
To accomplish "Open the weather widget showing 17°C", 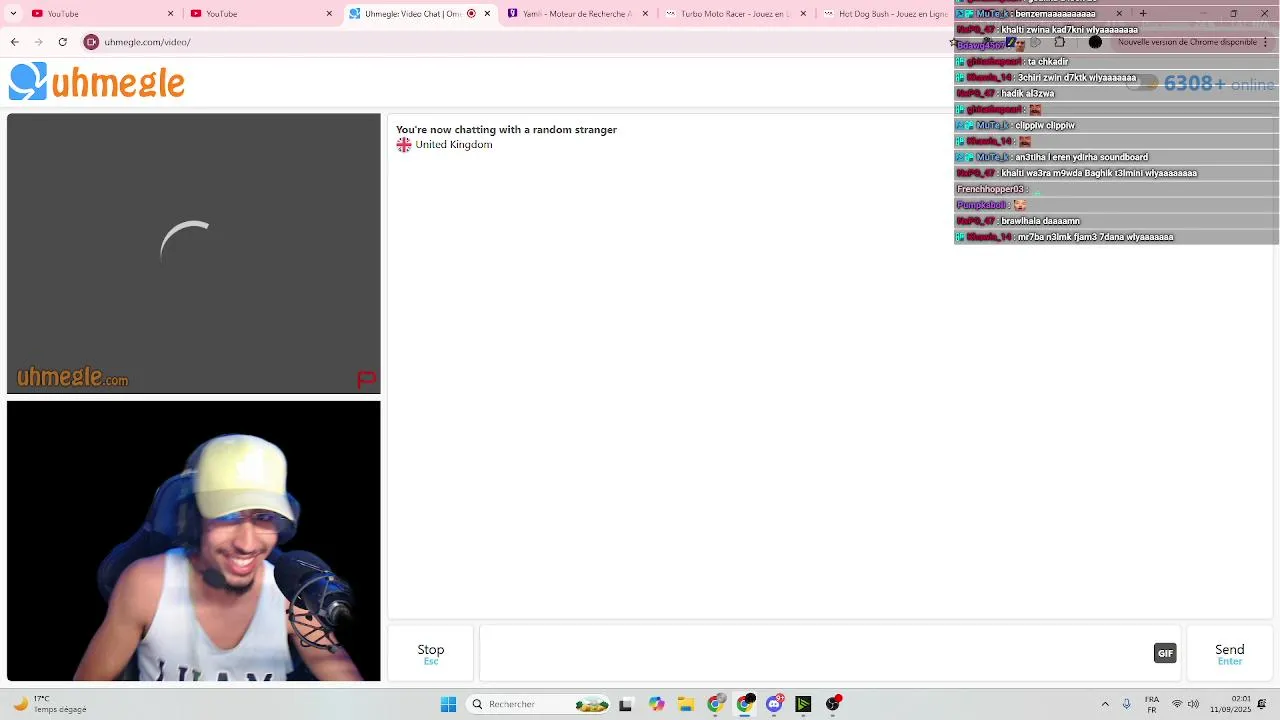I will click(x=50, y=704).
